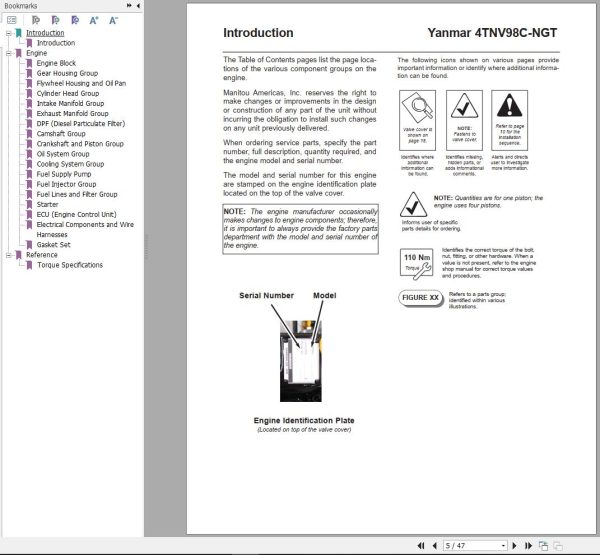Collapse the Engine bookmark node
Image resolution: width=600 pixels, height=555 pixels.
point(8,53)
